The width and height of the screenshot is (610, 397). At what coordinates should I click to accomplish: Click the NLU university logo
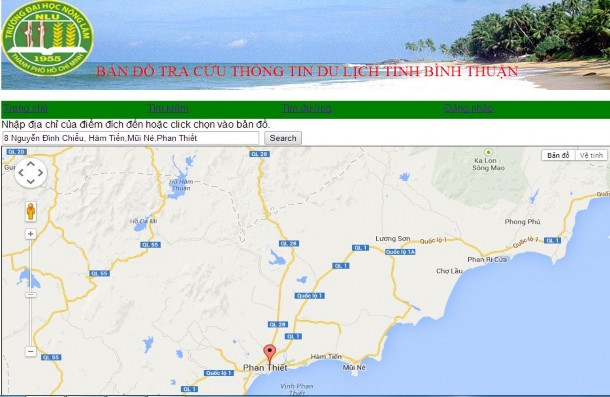point(47,38)
